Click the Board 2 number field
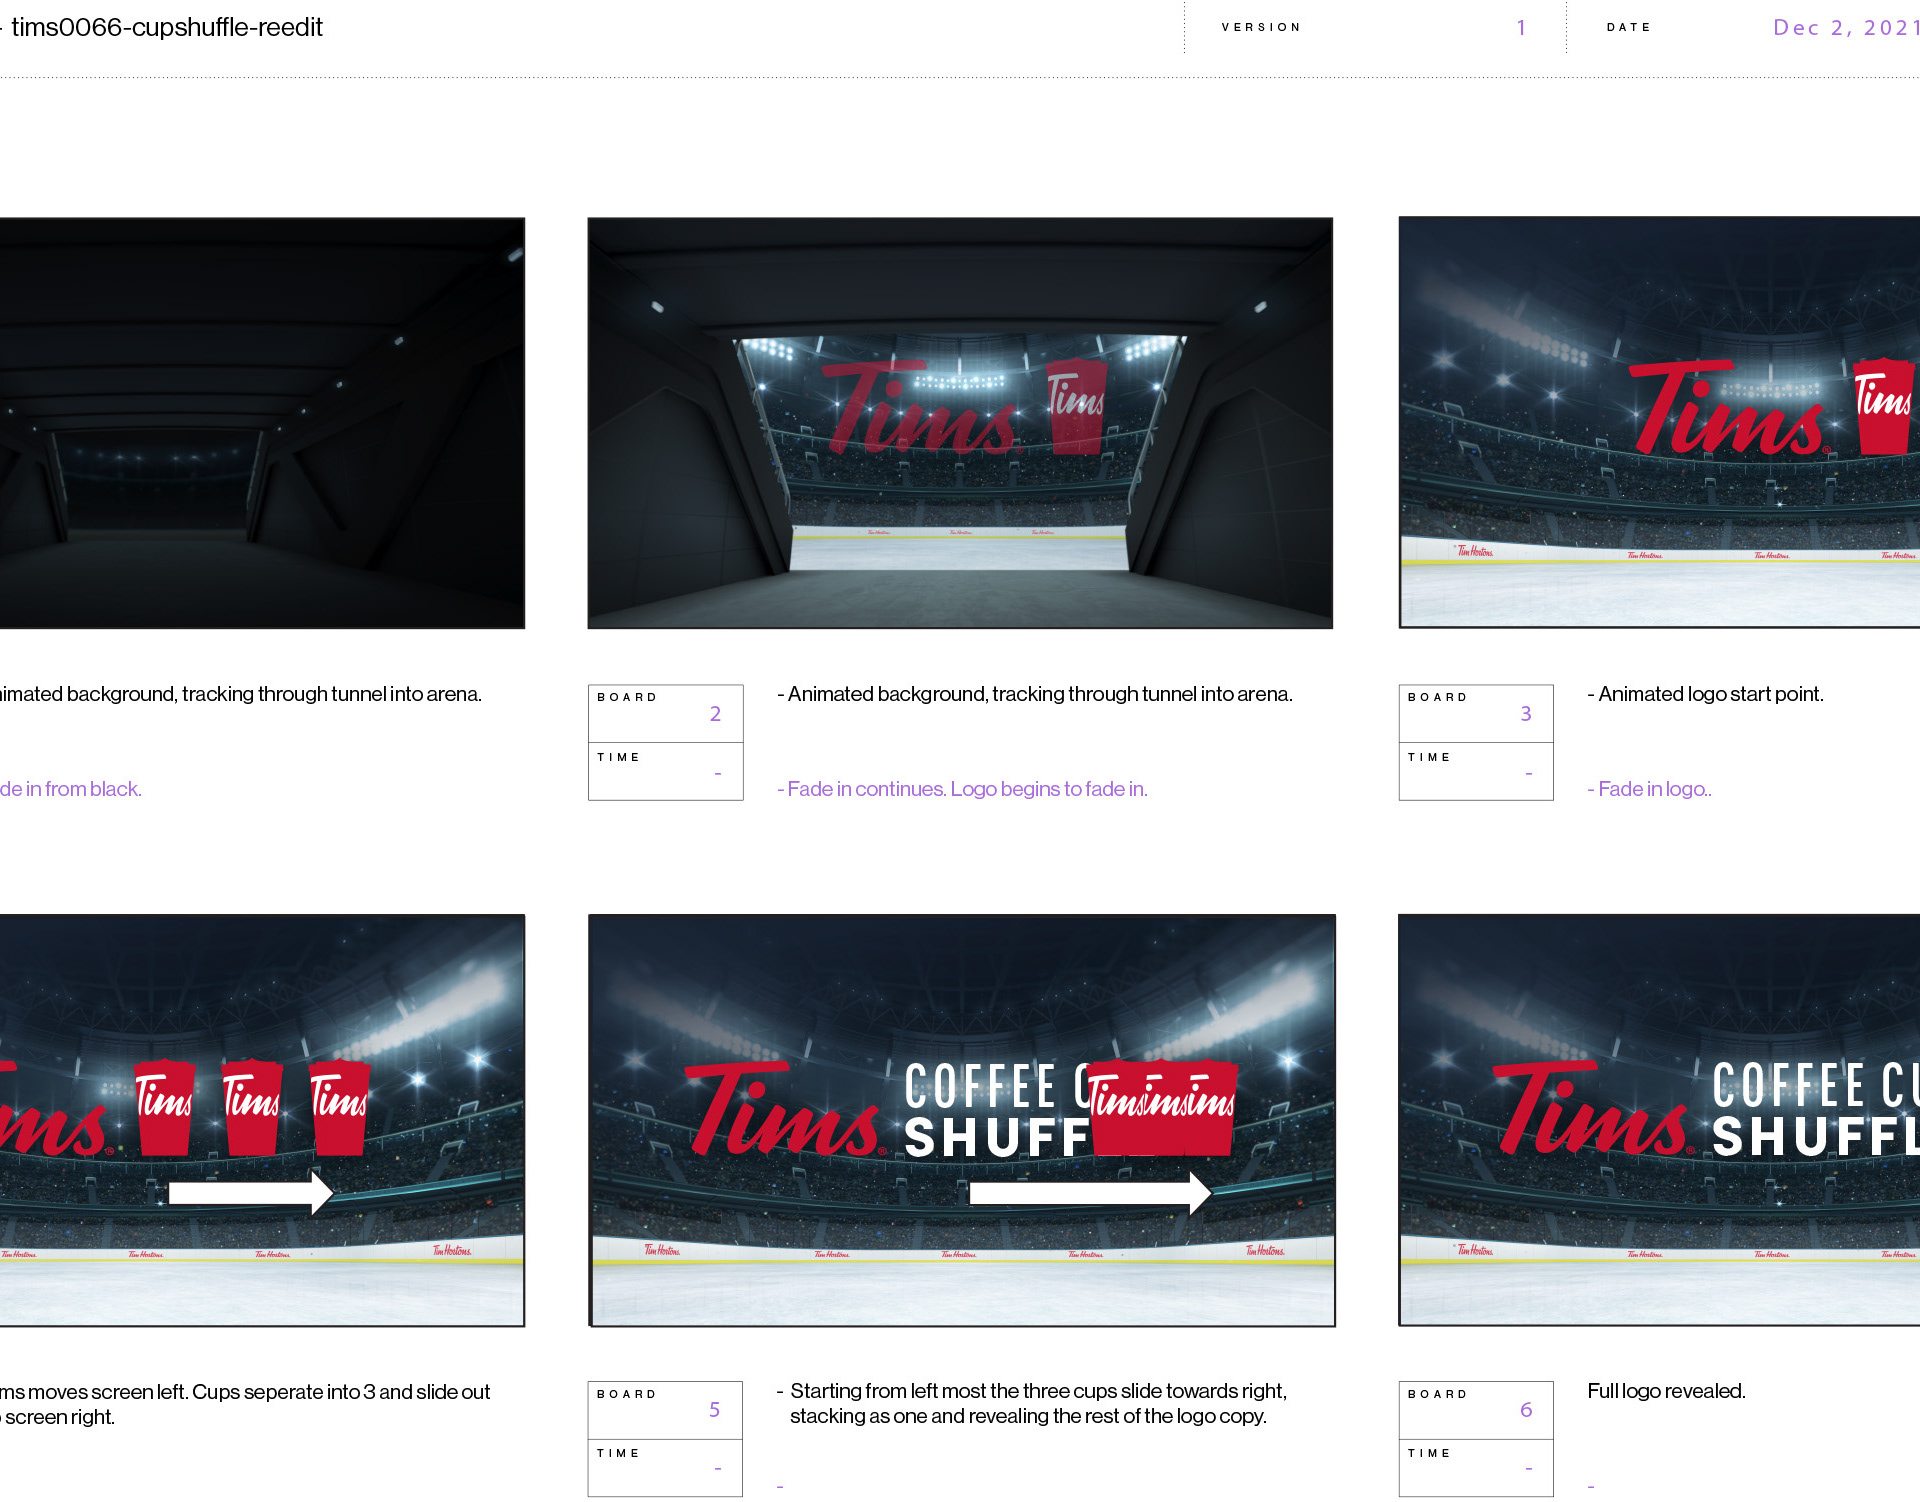Viewport: 1920px width, 1502px height. 715,714
